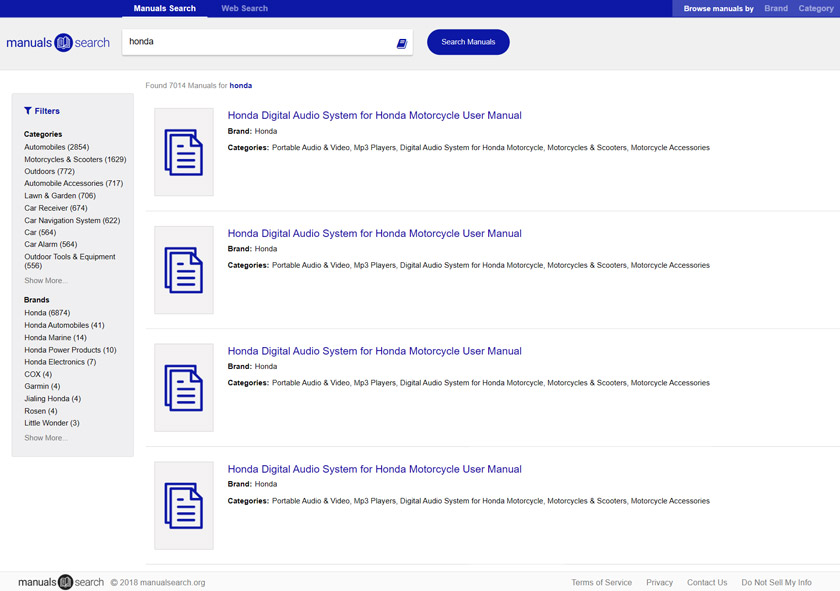
Task: Click the manuals search logo in header
Action: tap(58, 43)
